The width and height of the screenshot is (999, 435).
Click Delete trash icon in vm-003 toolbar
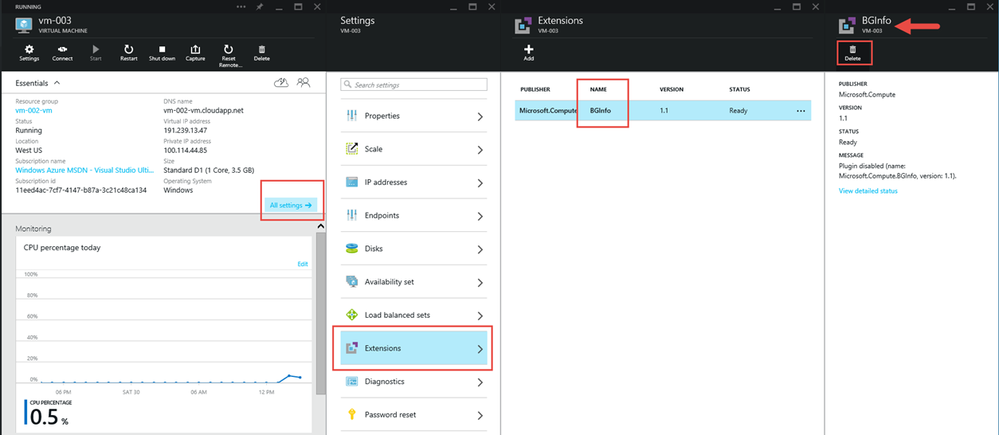click(261, 49)
